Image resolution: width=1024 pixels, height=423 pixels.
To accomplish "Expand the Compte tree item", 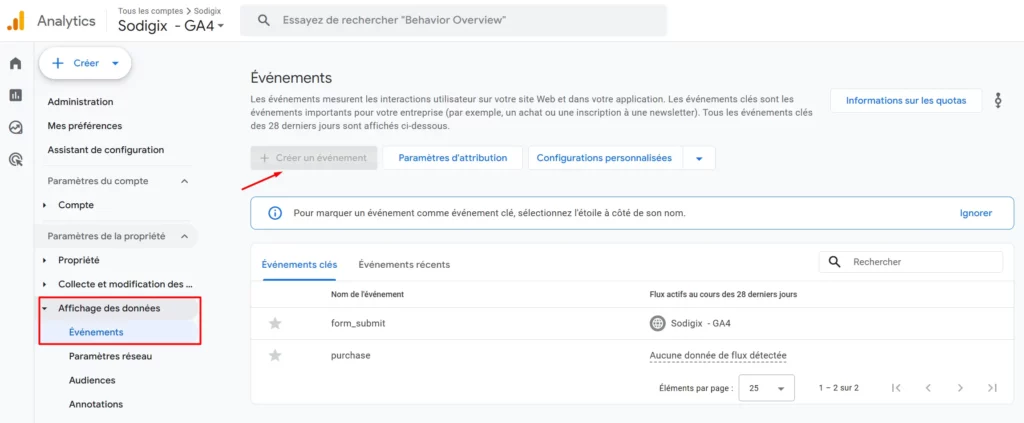I will tap(44, 205).
